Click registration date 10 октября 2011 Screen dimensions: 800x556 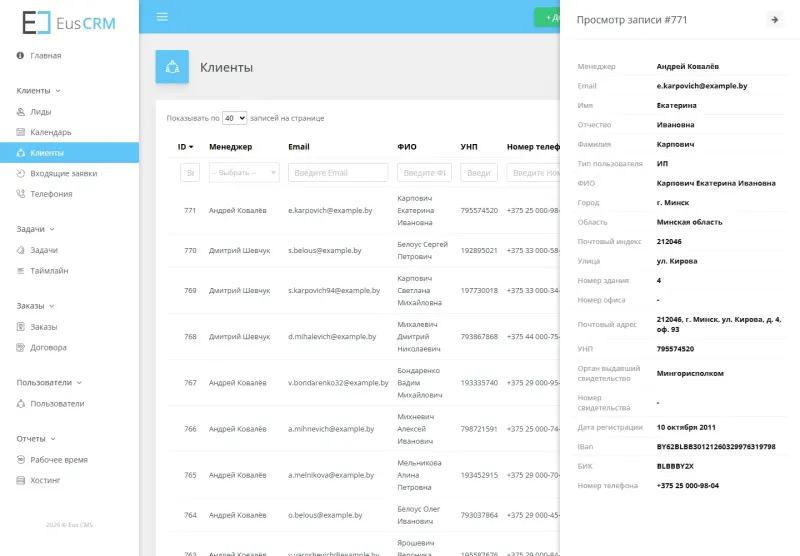pyautogui.click(x=686, y=427)
